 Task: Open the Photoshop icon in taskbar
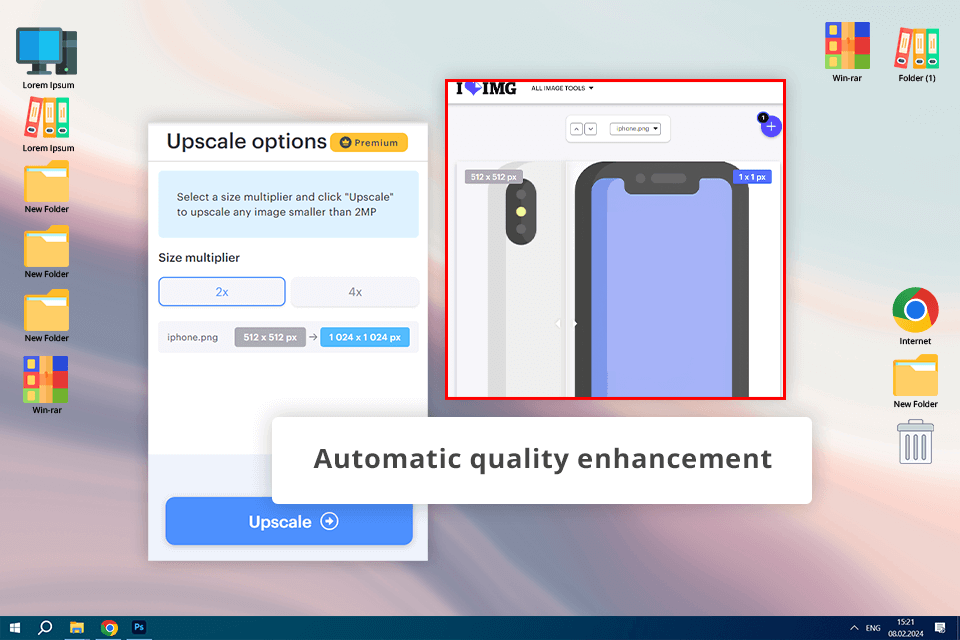tap(139, 627)
